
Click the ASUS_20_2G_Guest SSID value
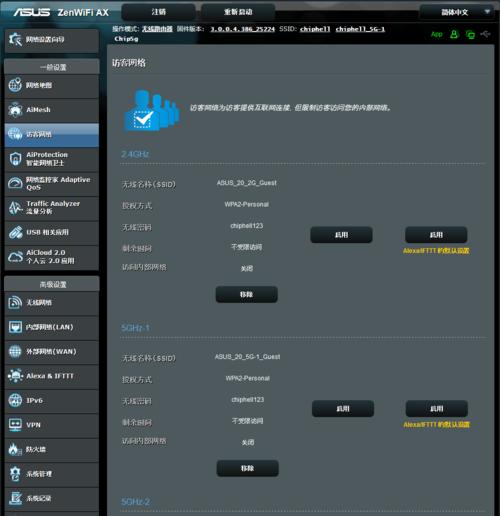(x=247, y=183)
